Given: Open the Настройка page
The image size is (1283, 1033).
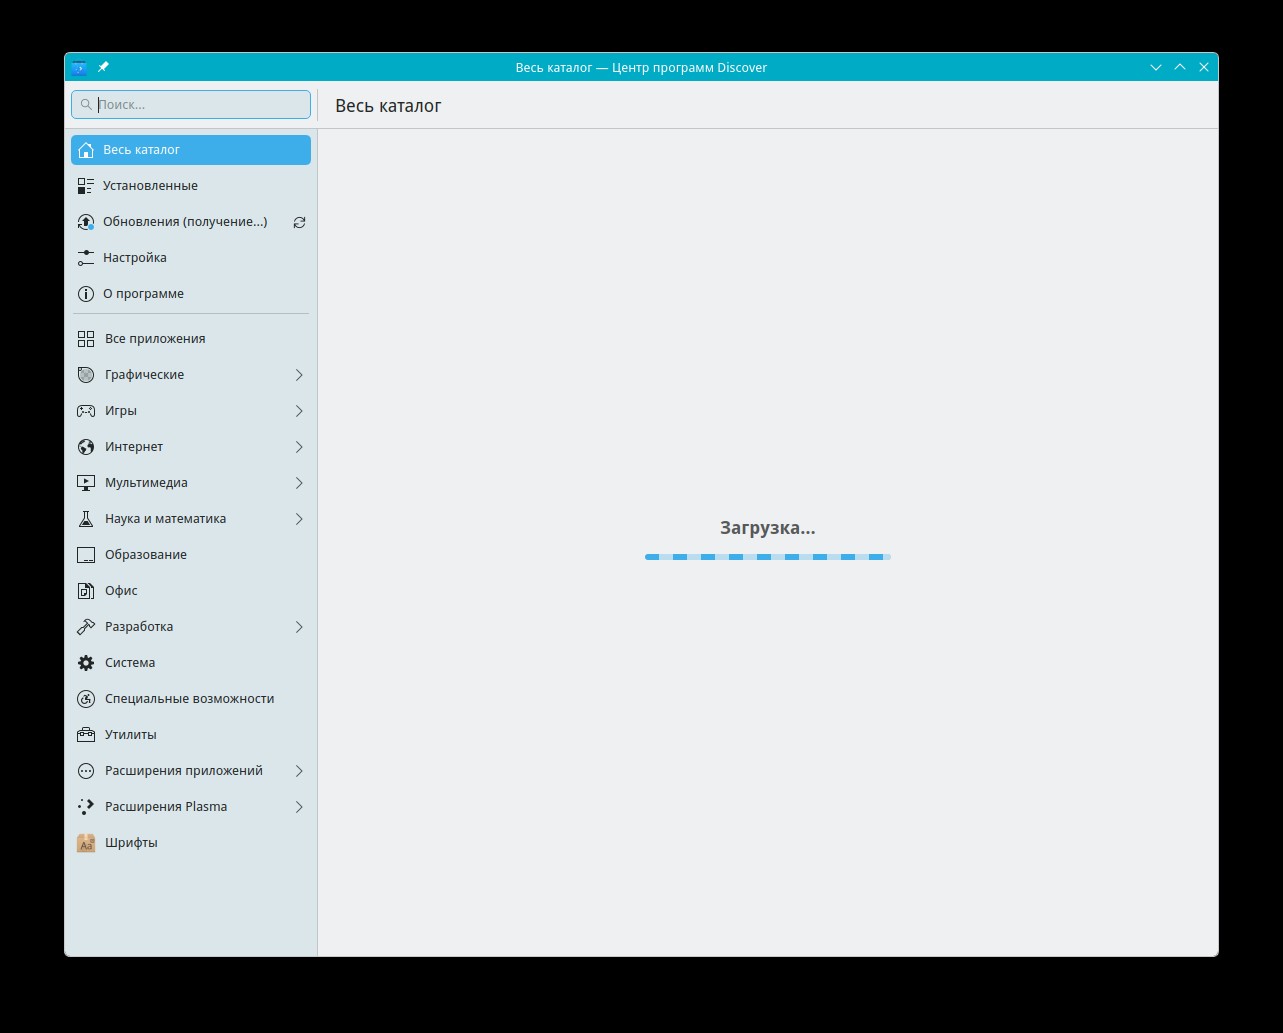Looking at the screenshot, I should (191, 258).
